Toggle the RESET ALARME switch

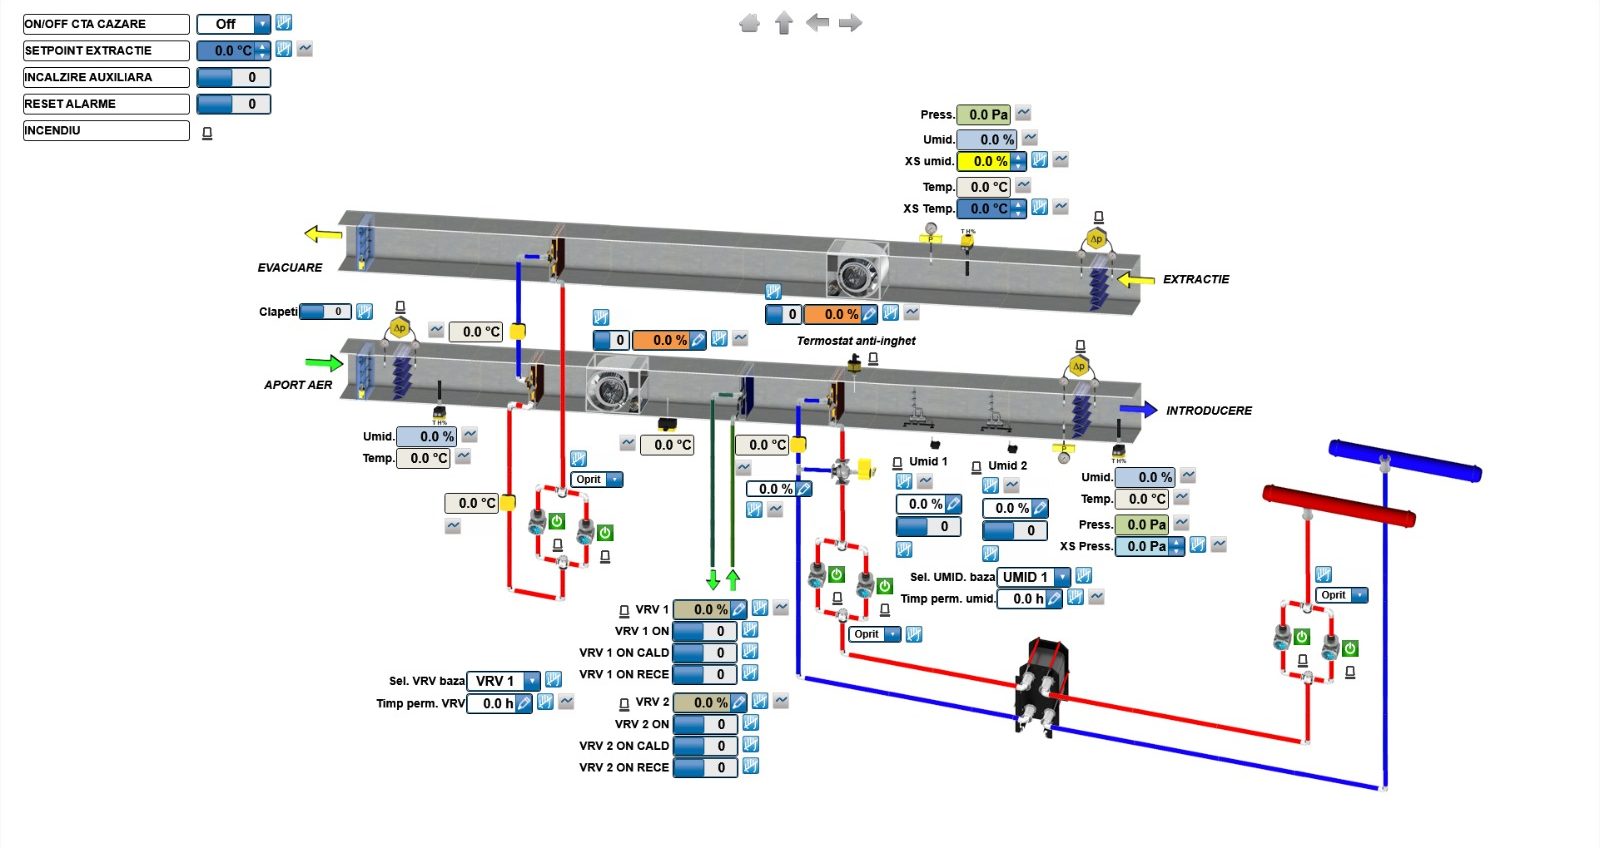click(233, 104)
